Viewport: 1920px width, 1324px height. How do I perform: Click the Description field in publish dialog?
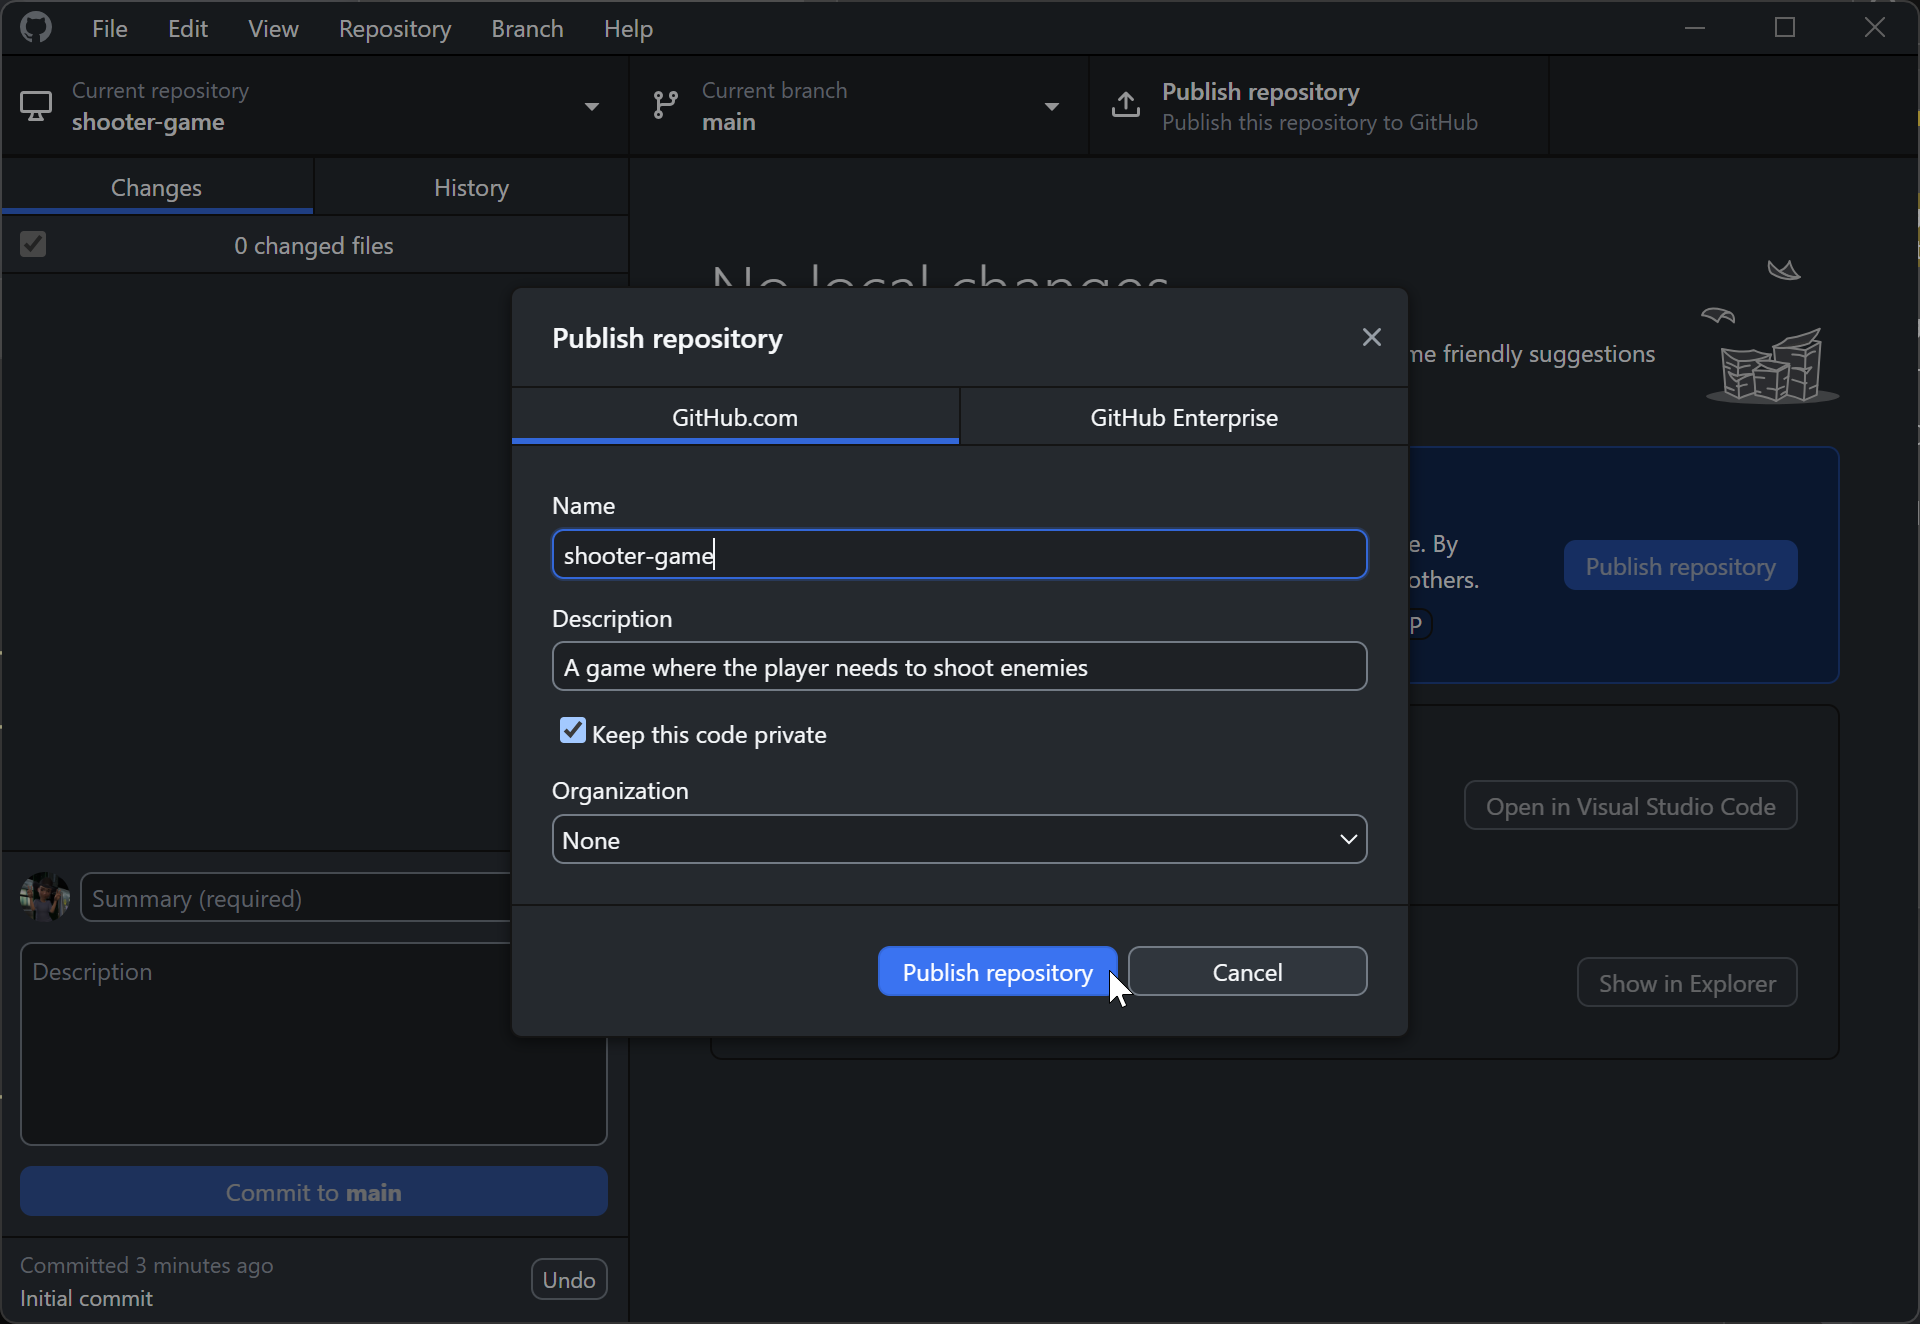pos(959,667)
